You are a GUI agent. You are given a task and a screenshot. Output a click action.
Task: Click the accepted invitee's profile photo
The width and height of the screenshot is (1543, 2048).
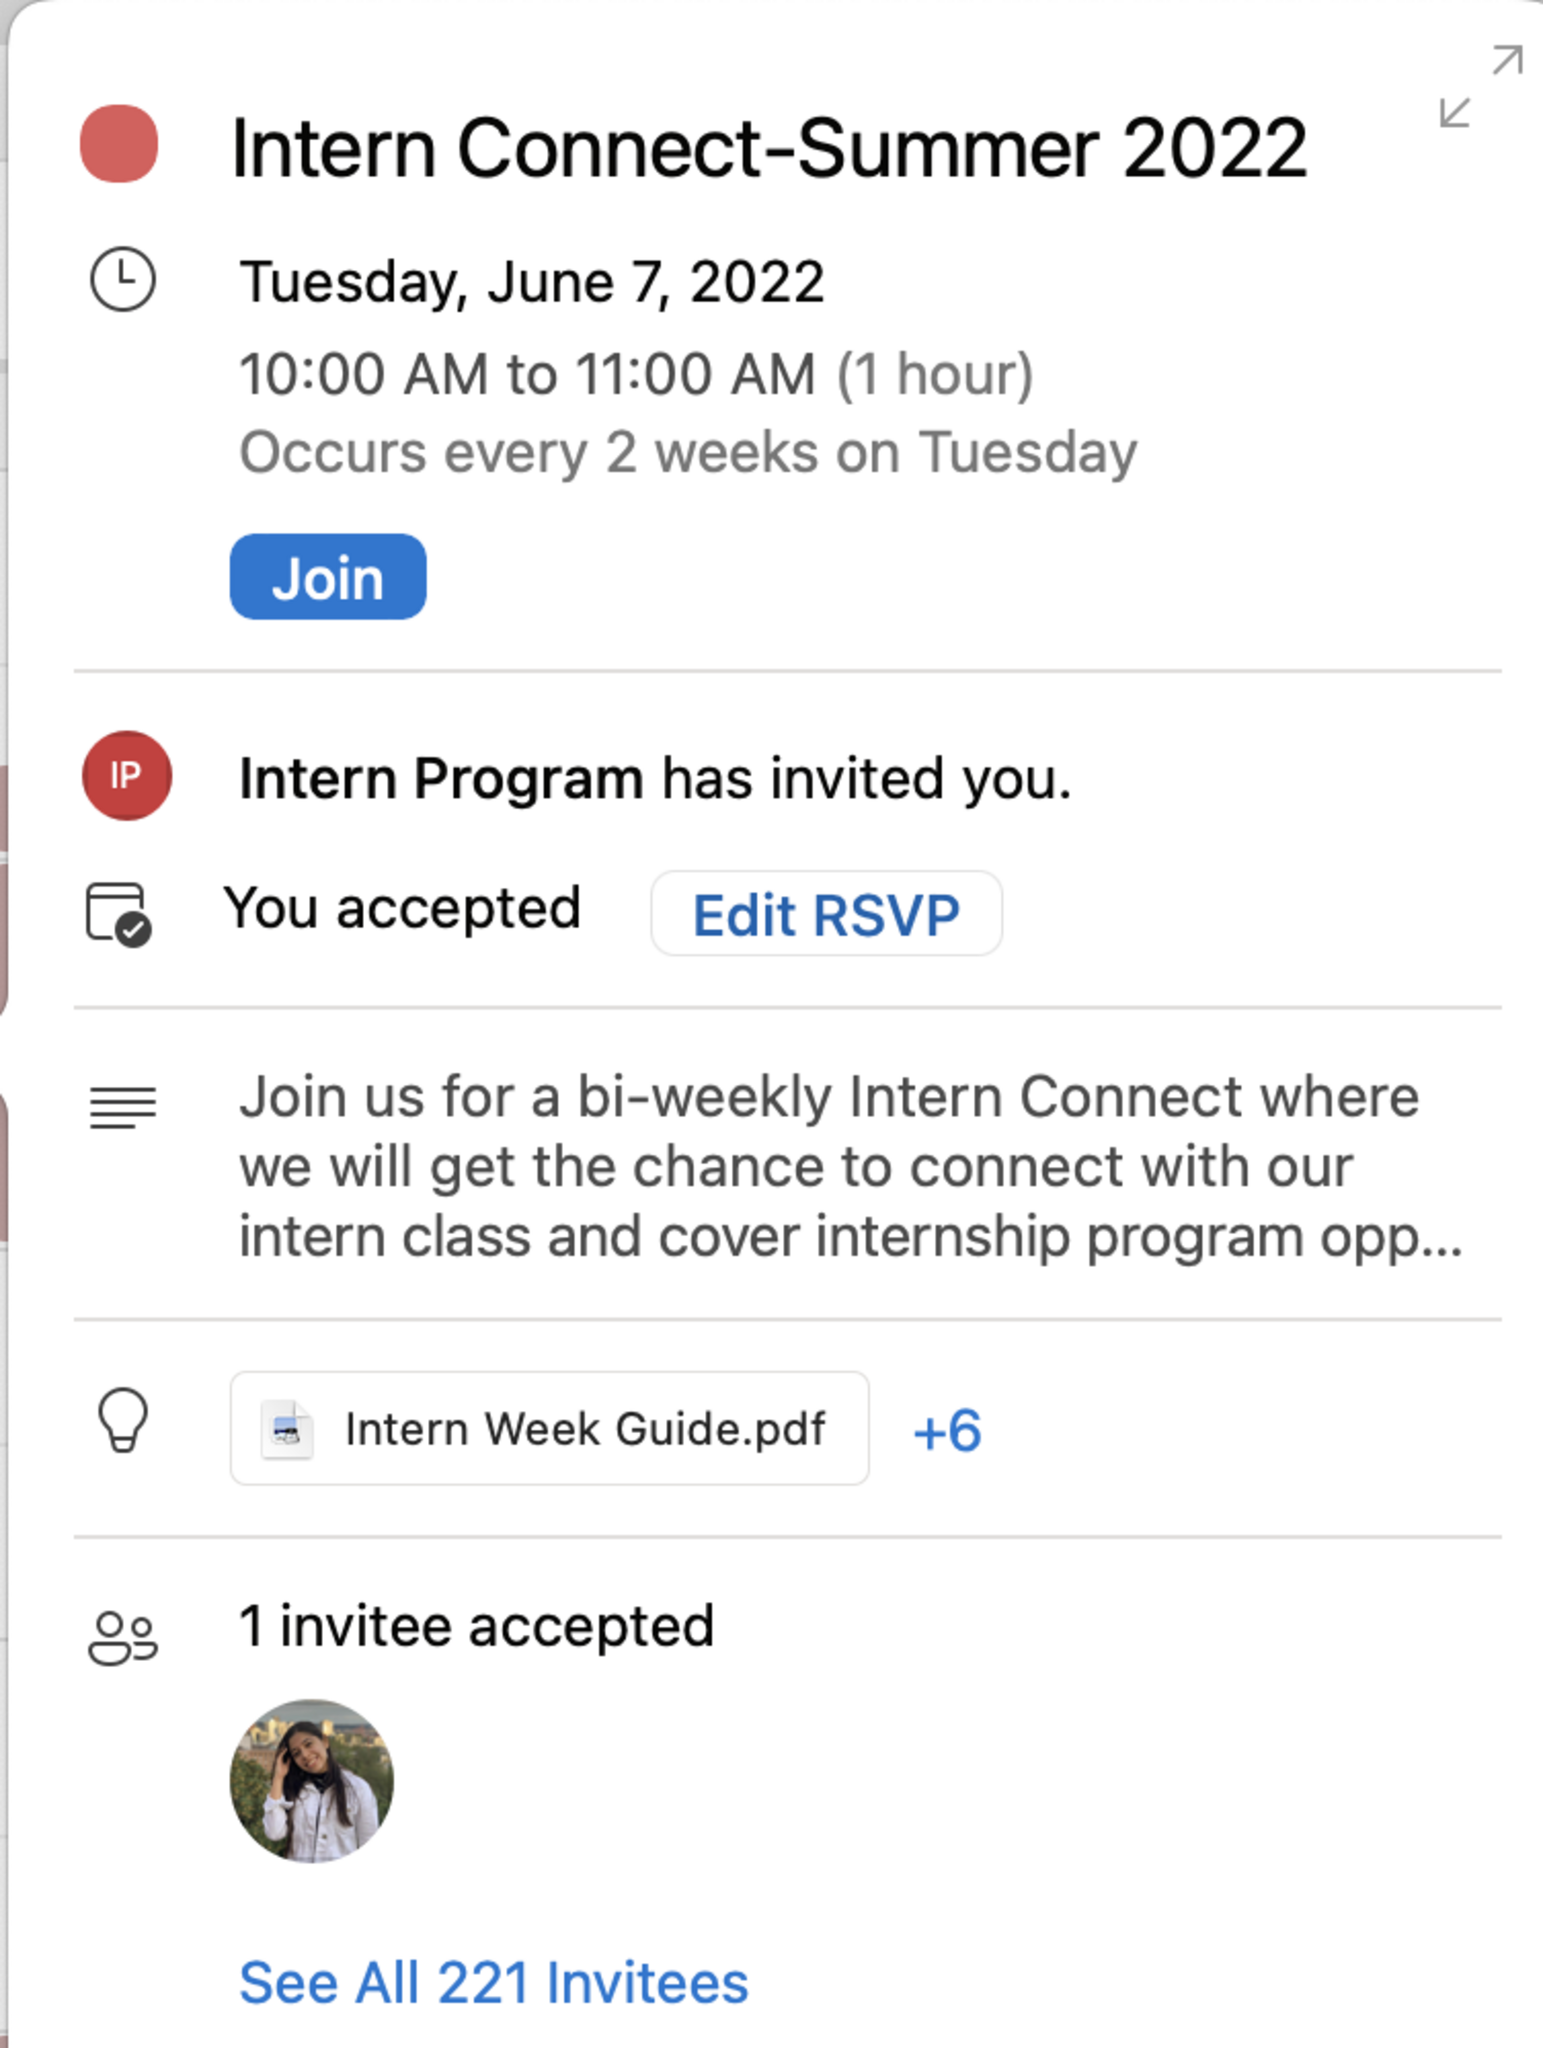click(312, 1781)
